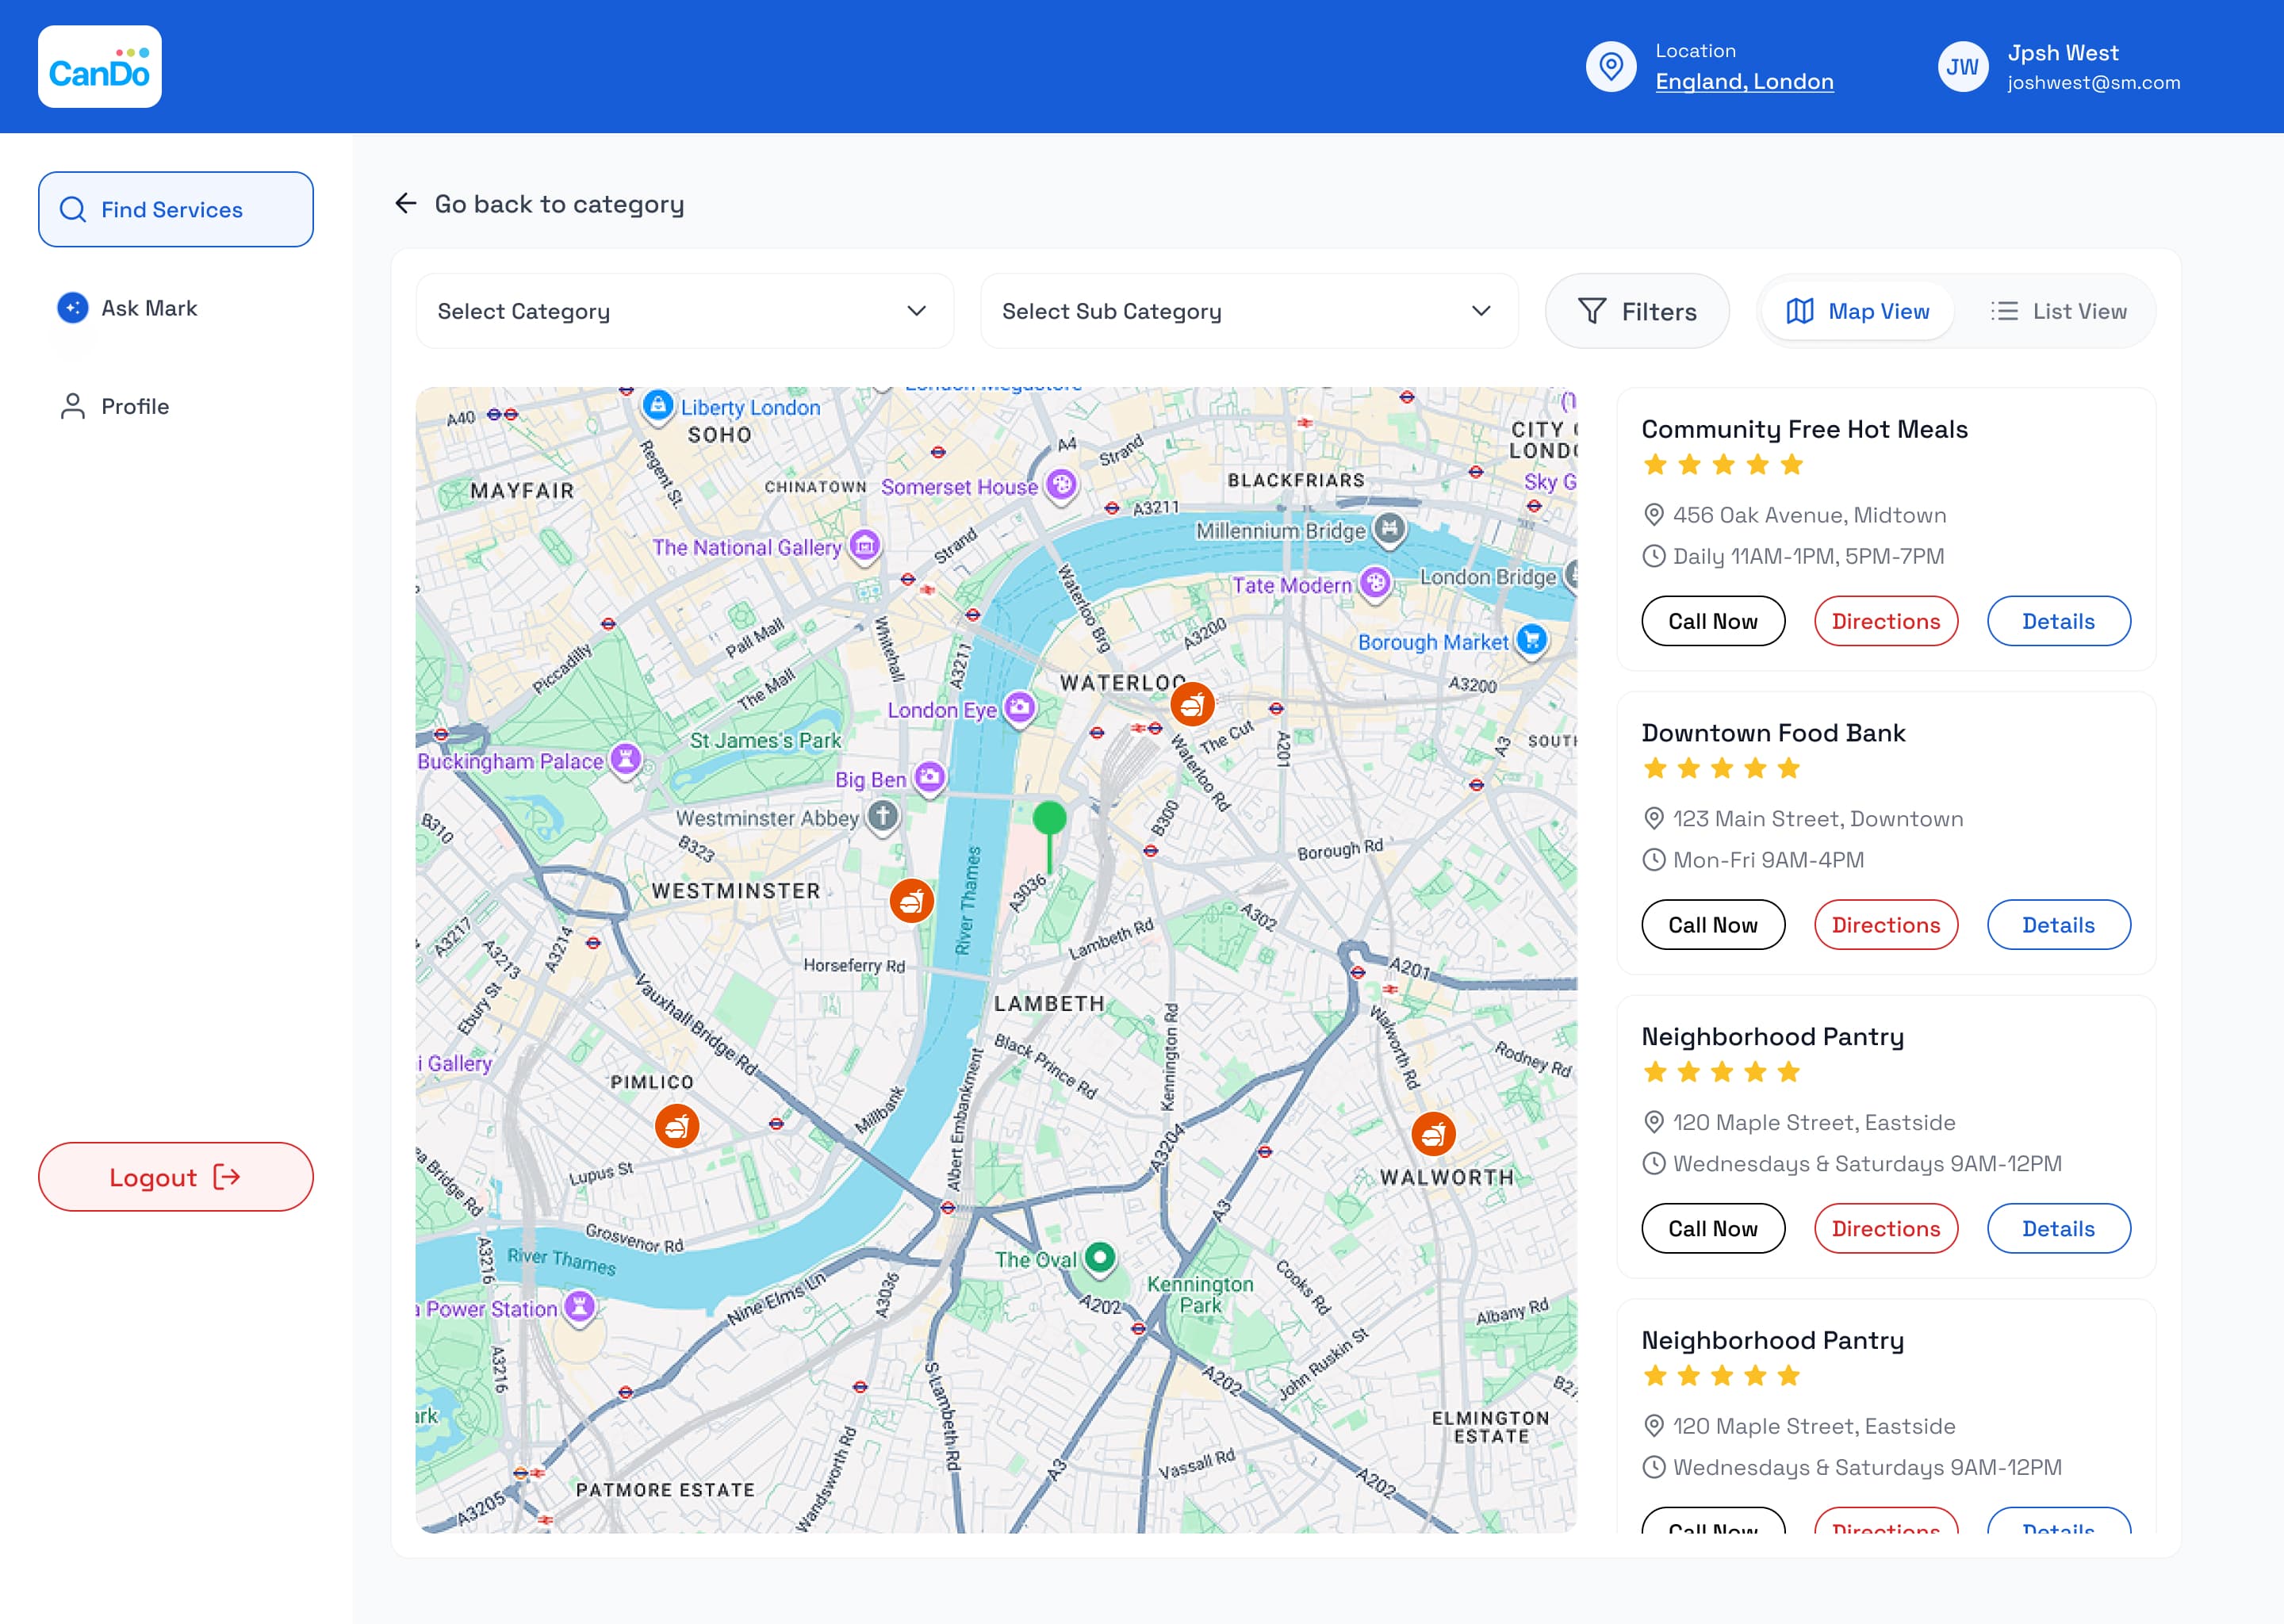Switch to Map View
2284x1624 pixels.
point(1858,312)
